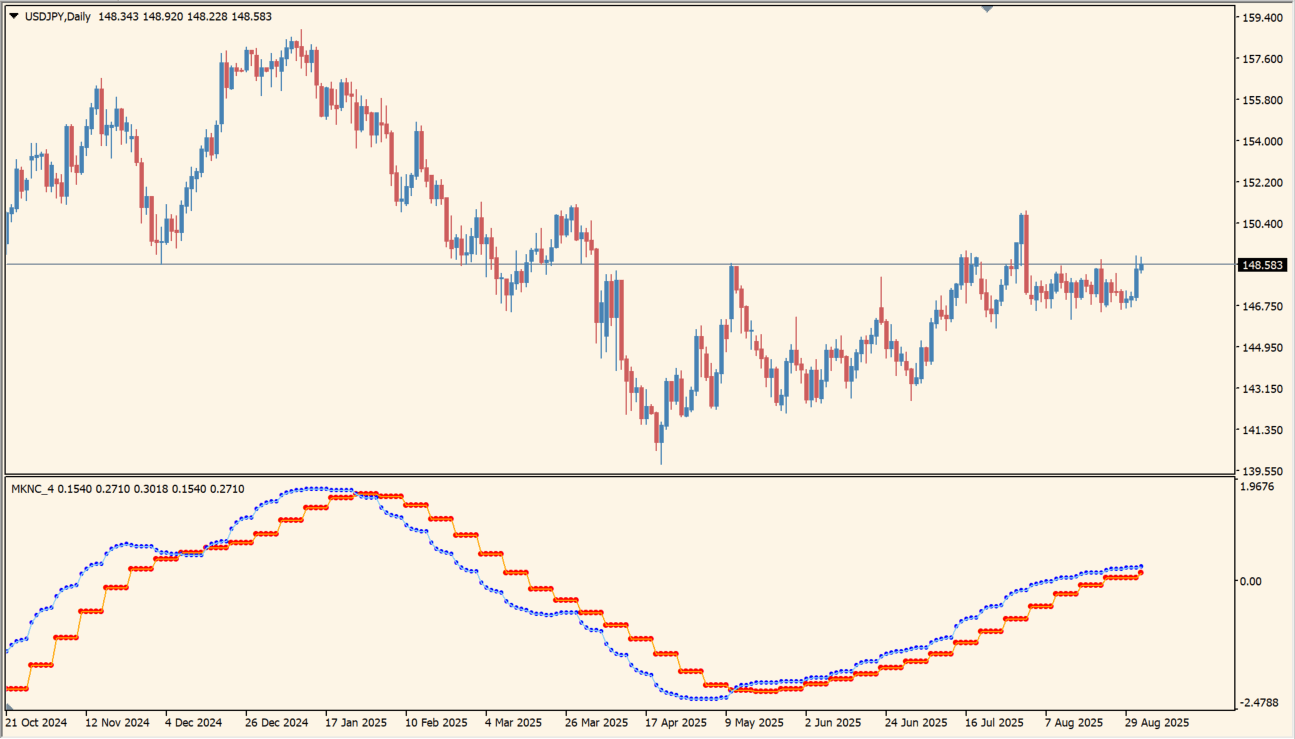
Task: Click the 17 Apr 2025 date label
Action: tap(677, 722)
